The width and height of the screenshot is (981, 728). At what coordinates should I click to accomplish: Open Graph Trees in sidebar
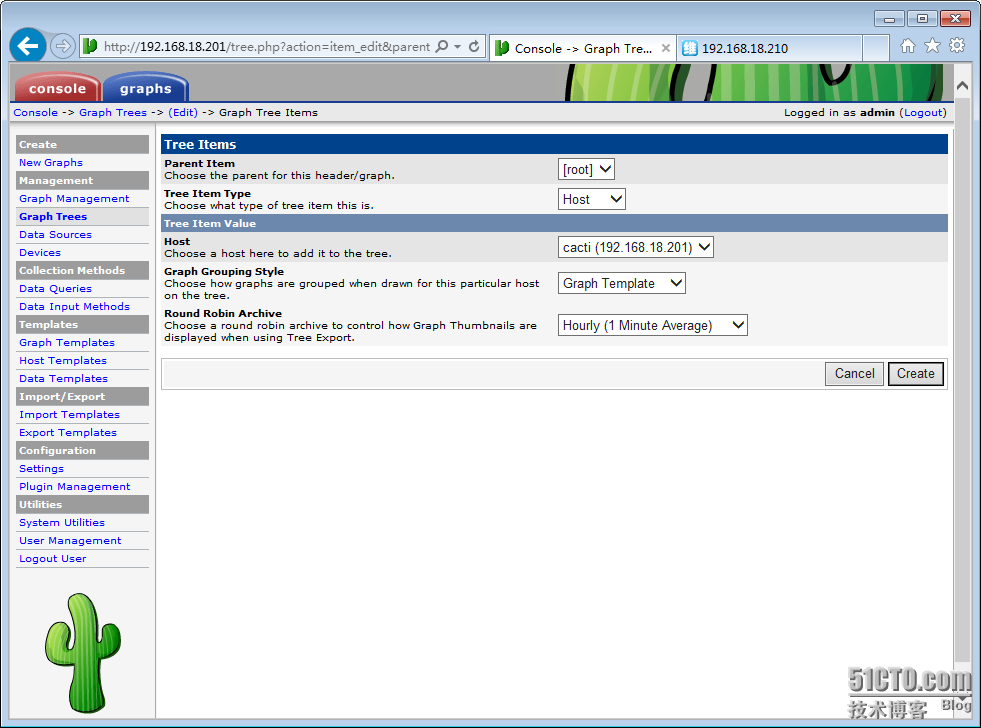[53, 216]
